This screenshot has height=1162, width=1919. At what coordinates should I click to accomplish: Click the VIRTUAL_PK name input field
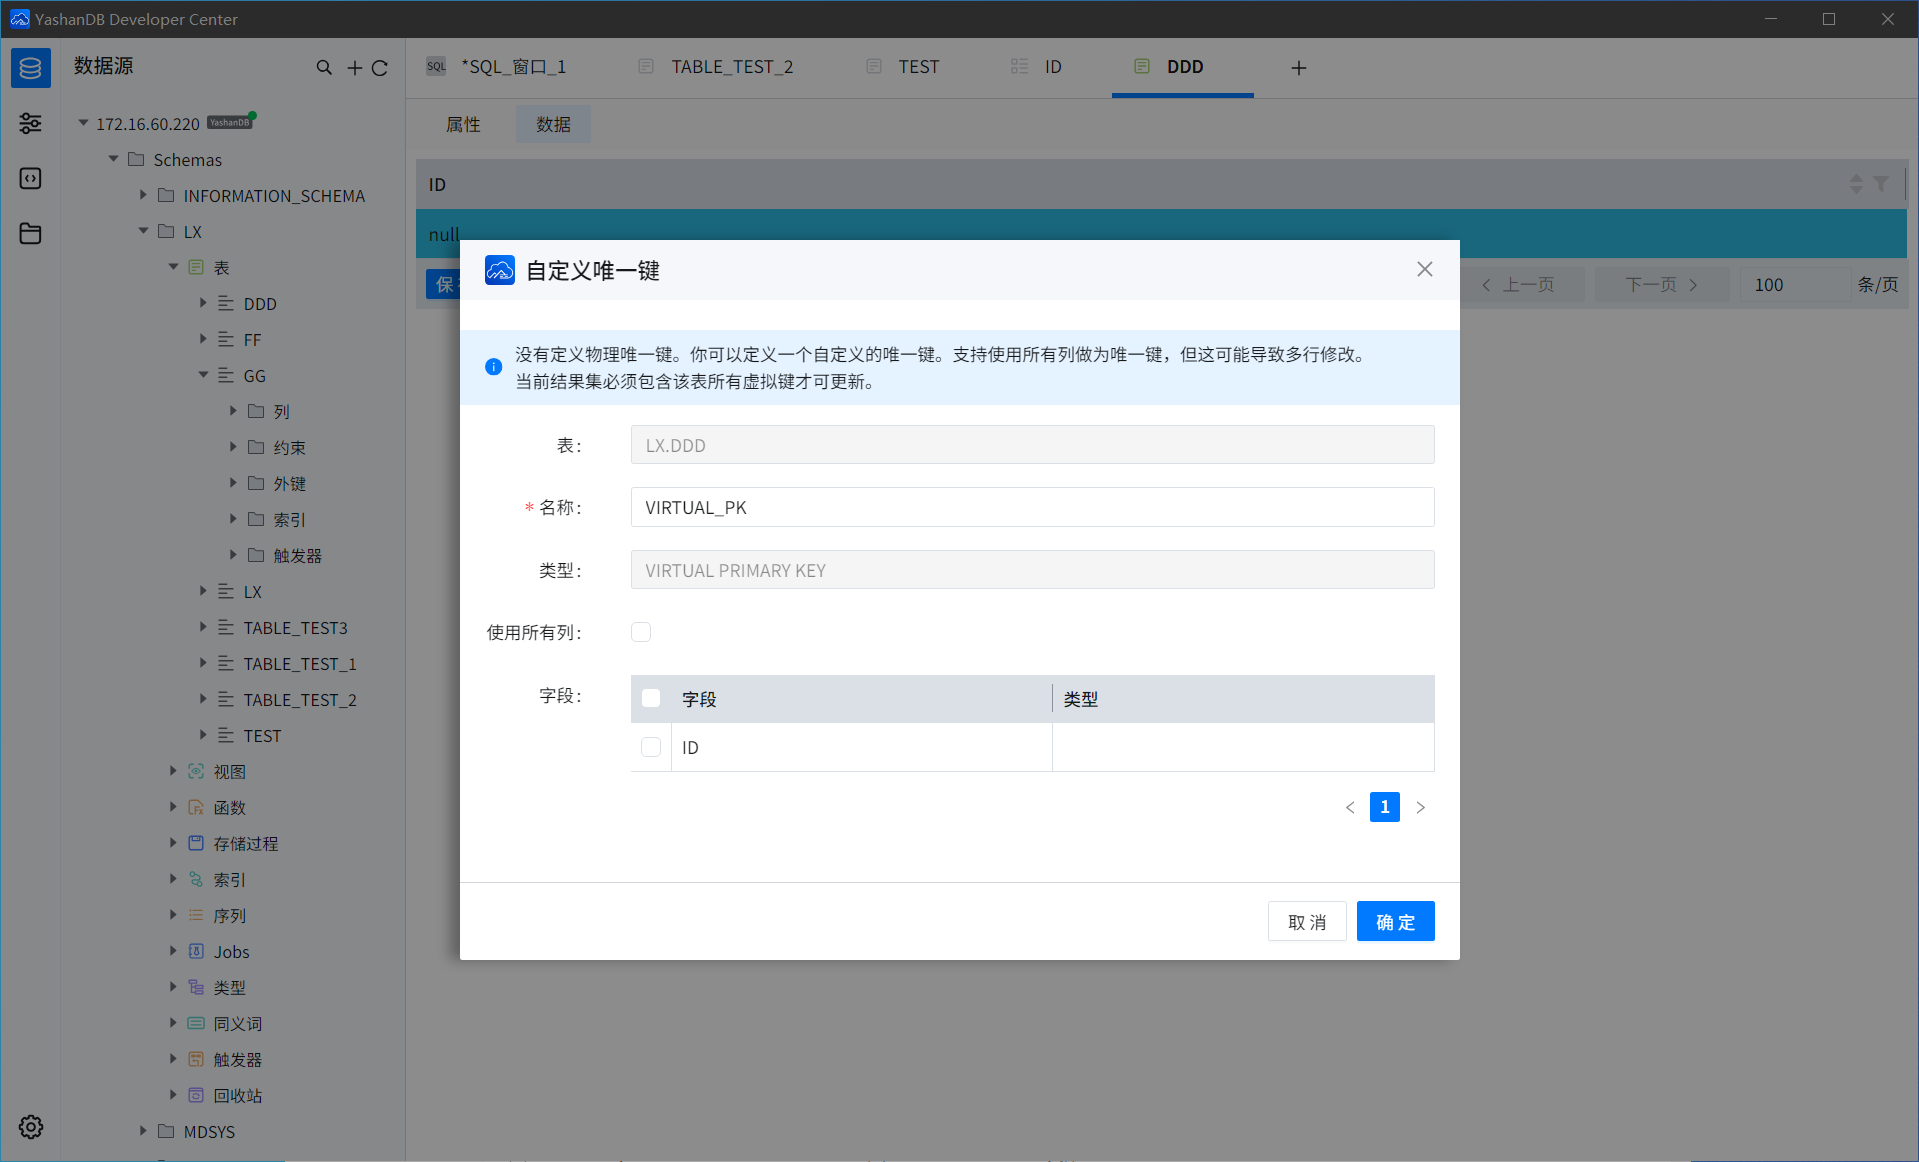(1032, 507)
